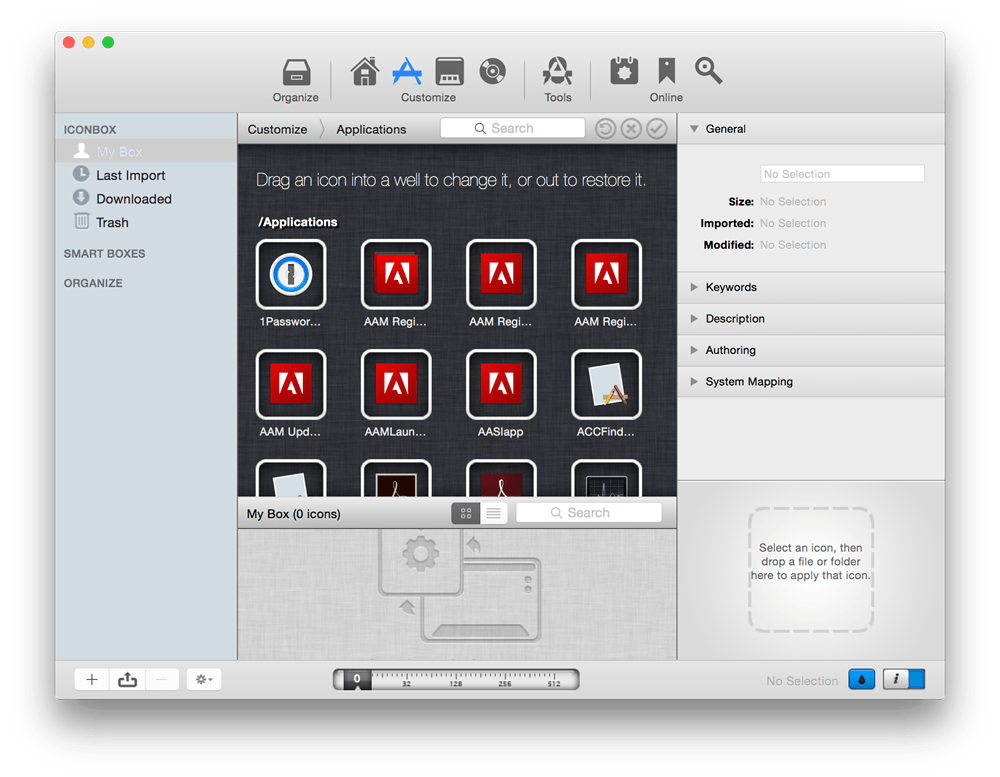1000x777 pixels.
Task: Toggle the blue droplet button
Action: click(x=862, y=679)
